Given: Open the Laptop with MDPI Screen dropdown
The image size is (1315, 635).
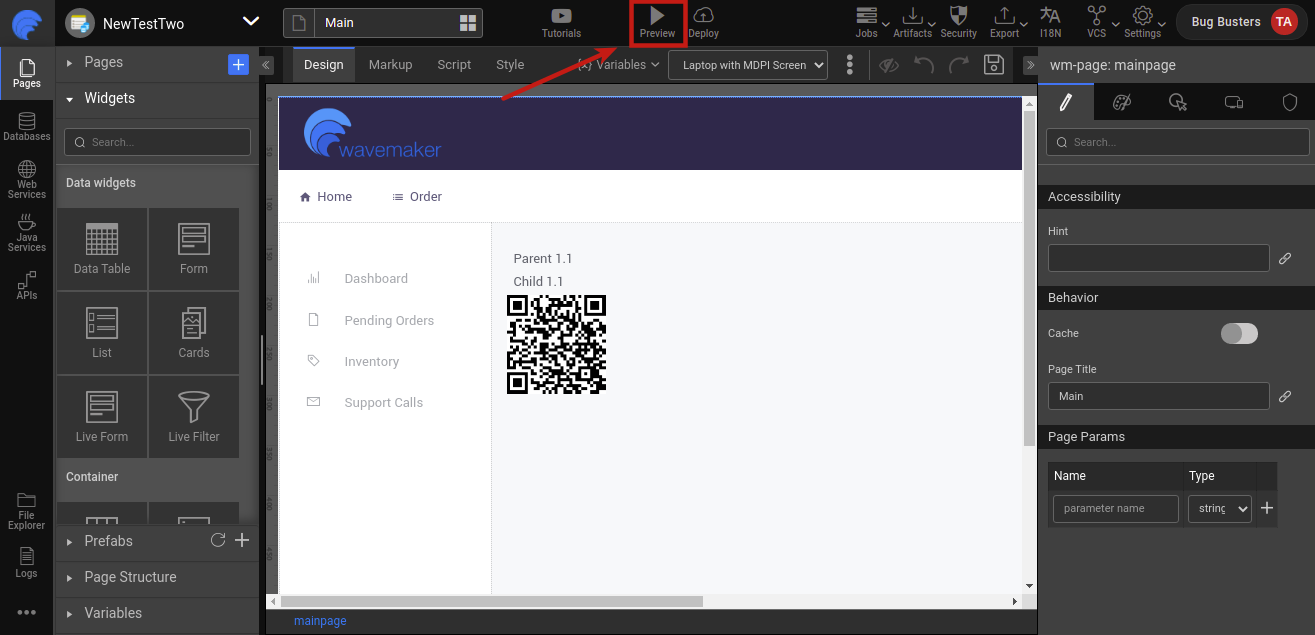Looking at the screenshot, I should [747, 64].
